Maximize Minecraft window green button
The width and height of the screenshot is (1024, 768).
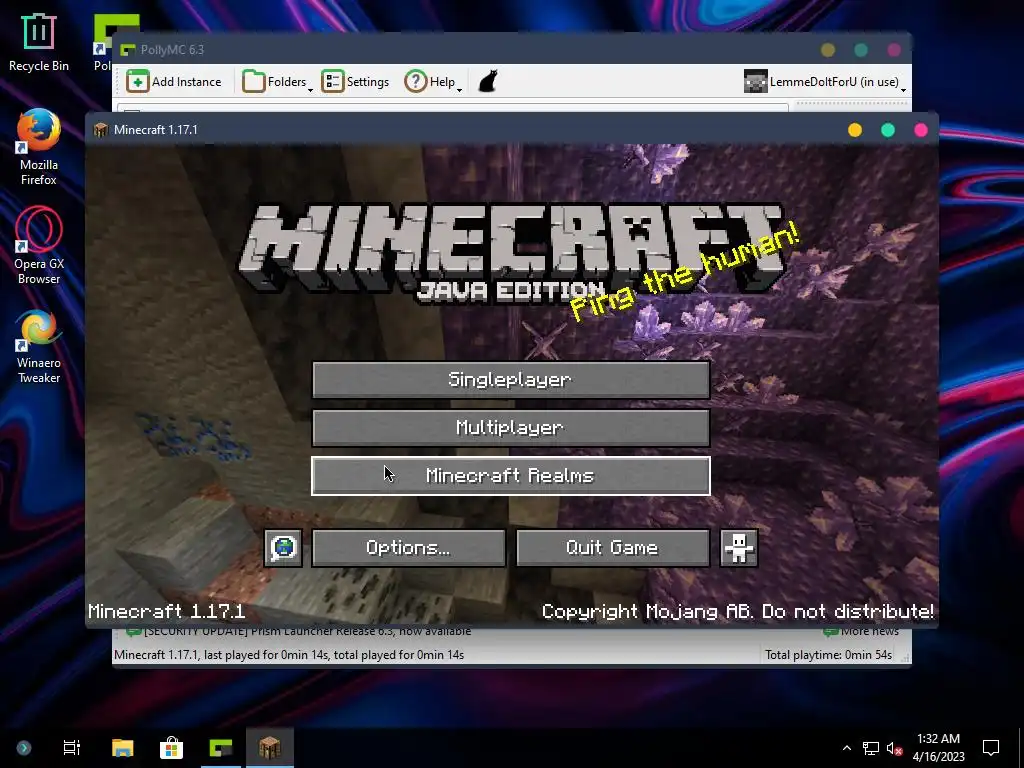tap(888, 130)
